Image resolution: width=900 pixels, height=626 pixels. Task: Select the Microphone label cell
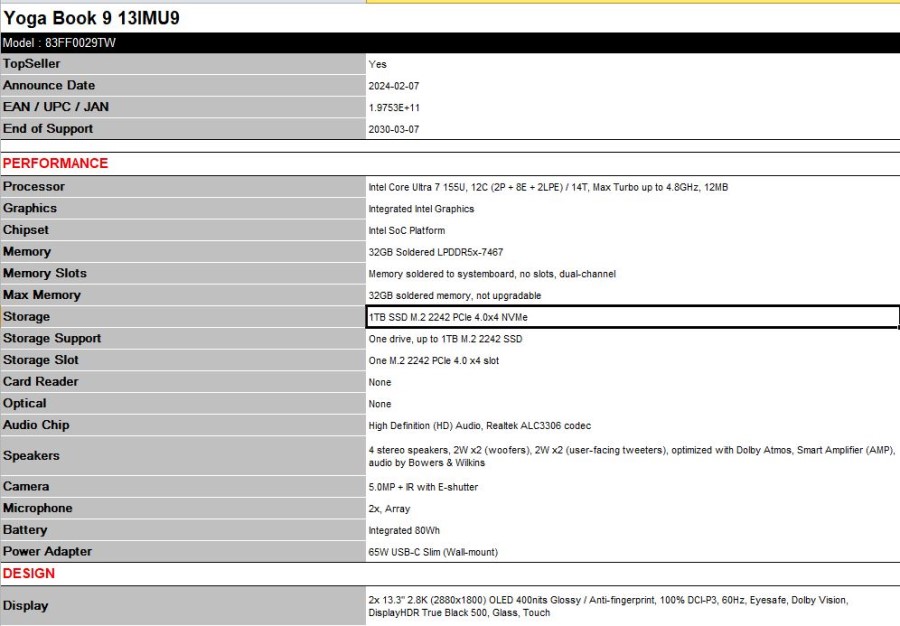[x=183, y=508]
